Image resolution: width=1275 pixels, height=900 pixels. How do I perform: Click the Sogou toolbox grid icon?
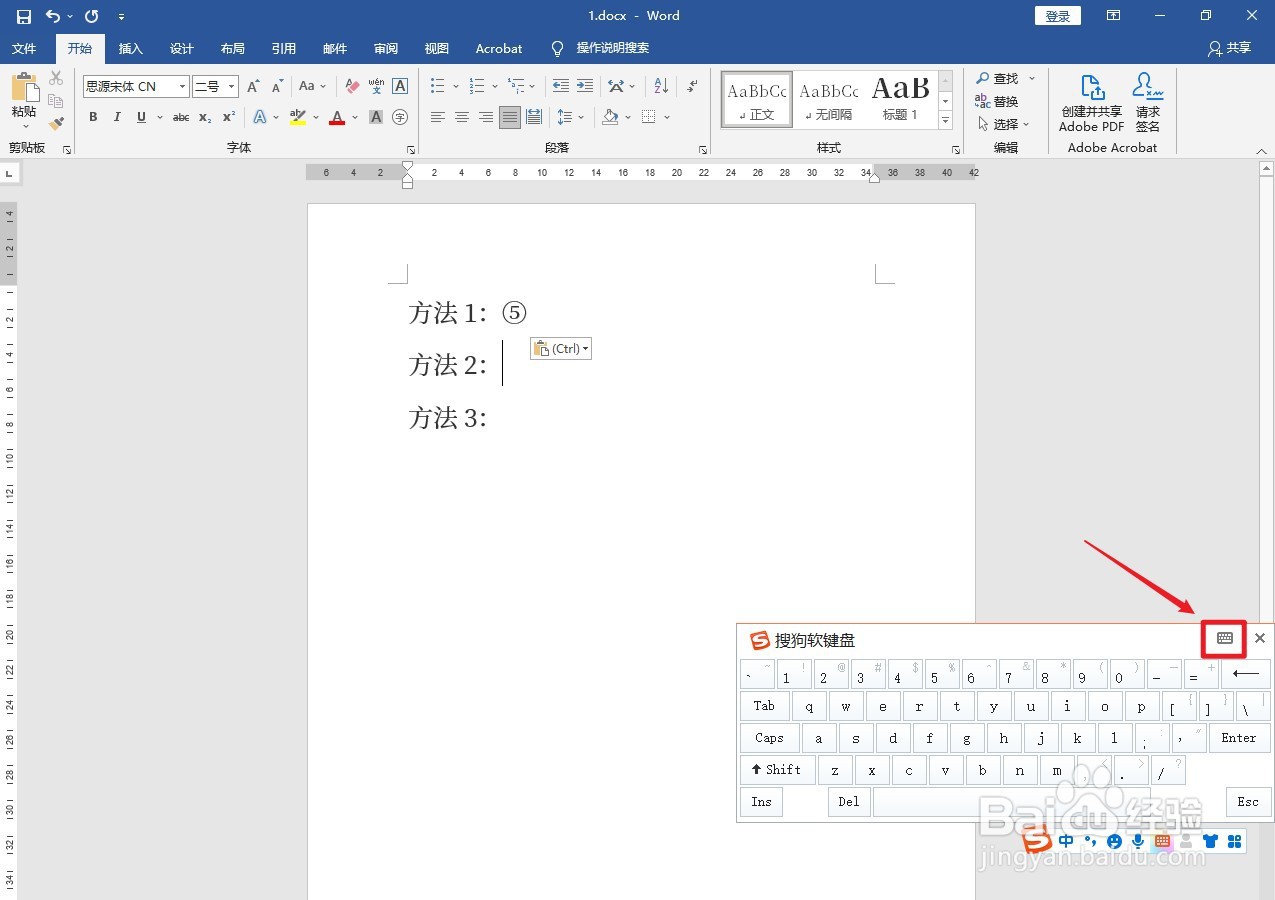click(1234, 841)
